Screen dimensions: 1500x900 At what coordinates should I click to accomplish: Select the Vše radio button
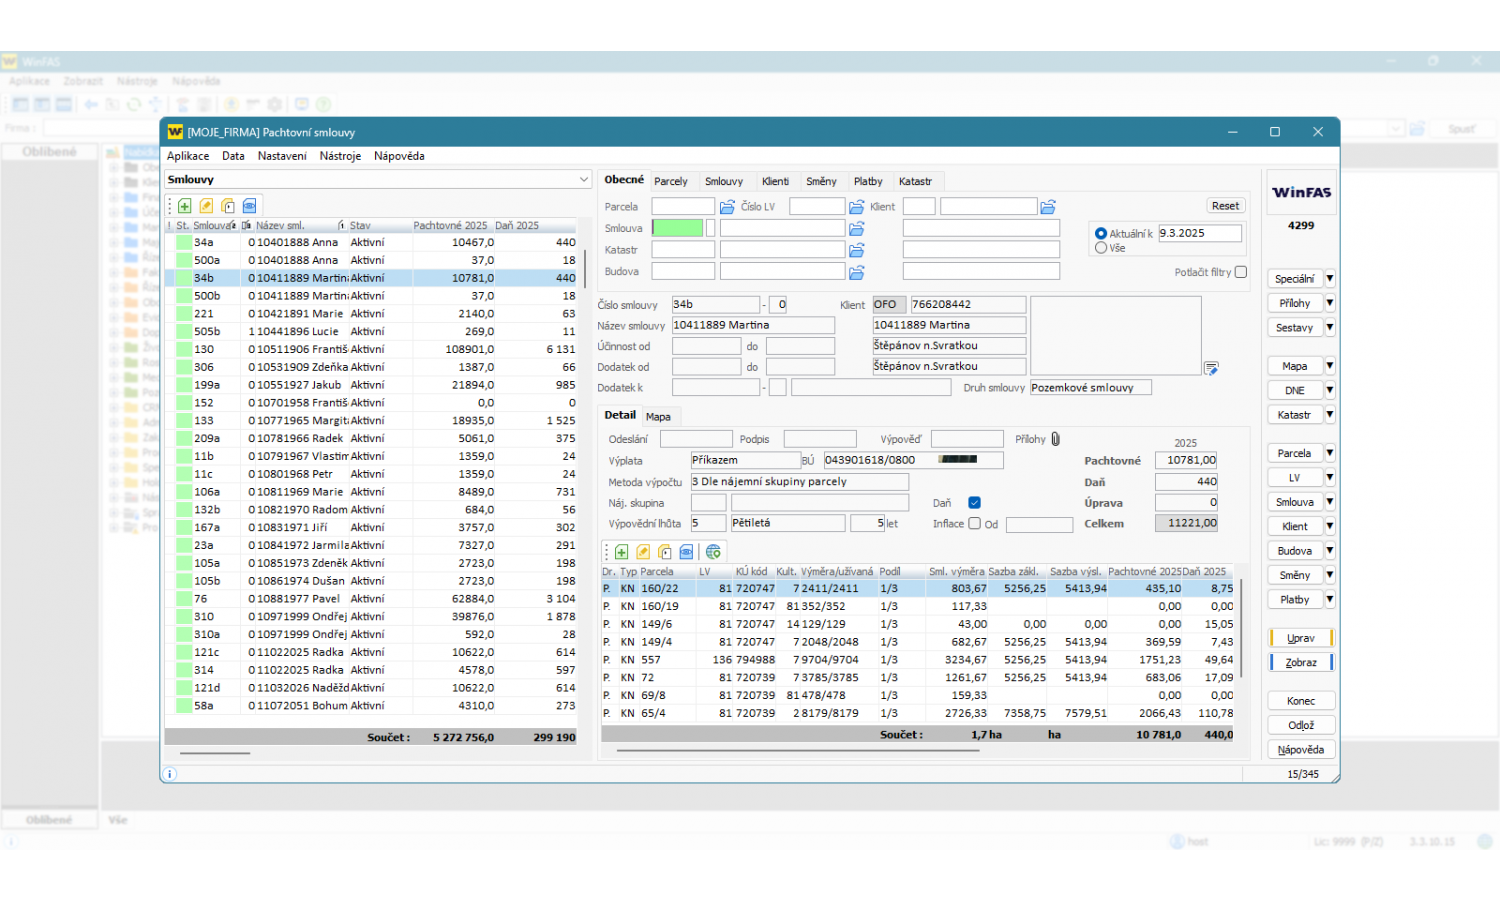click(x=1101, y=248)
